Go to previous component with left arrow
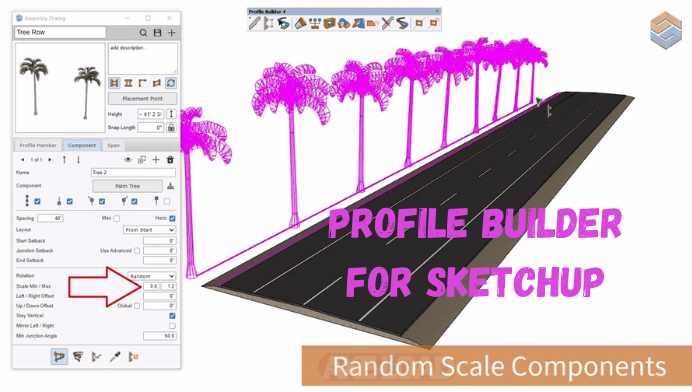Screen dimensions: 692x392 coord(23,160)
